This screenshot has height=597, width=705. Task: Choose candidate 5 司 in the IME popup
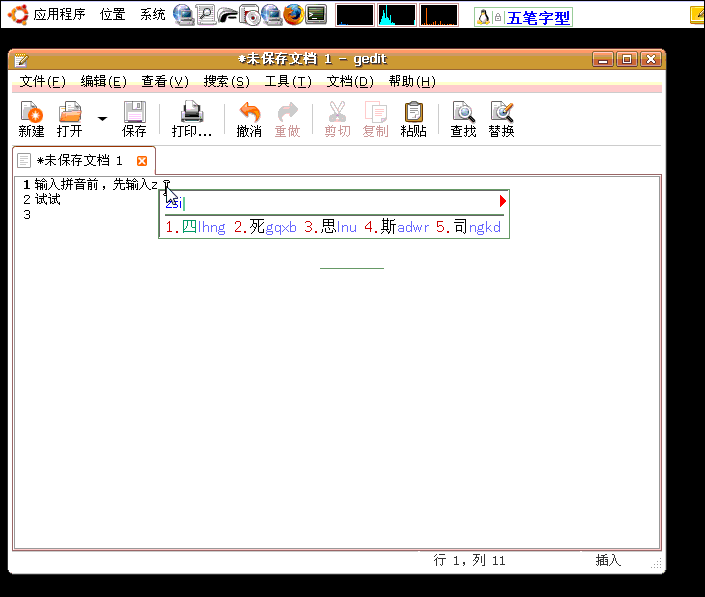coord(469,227)
